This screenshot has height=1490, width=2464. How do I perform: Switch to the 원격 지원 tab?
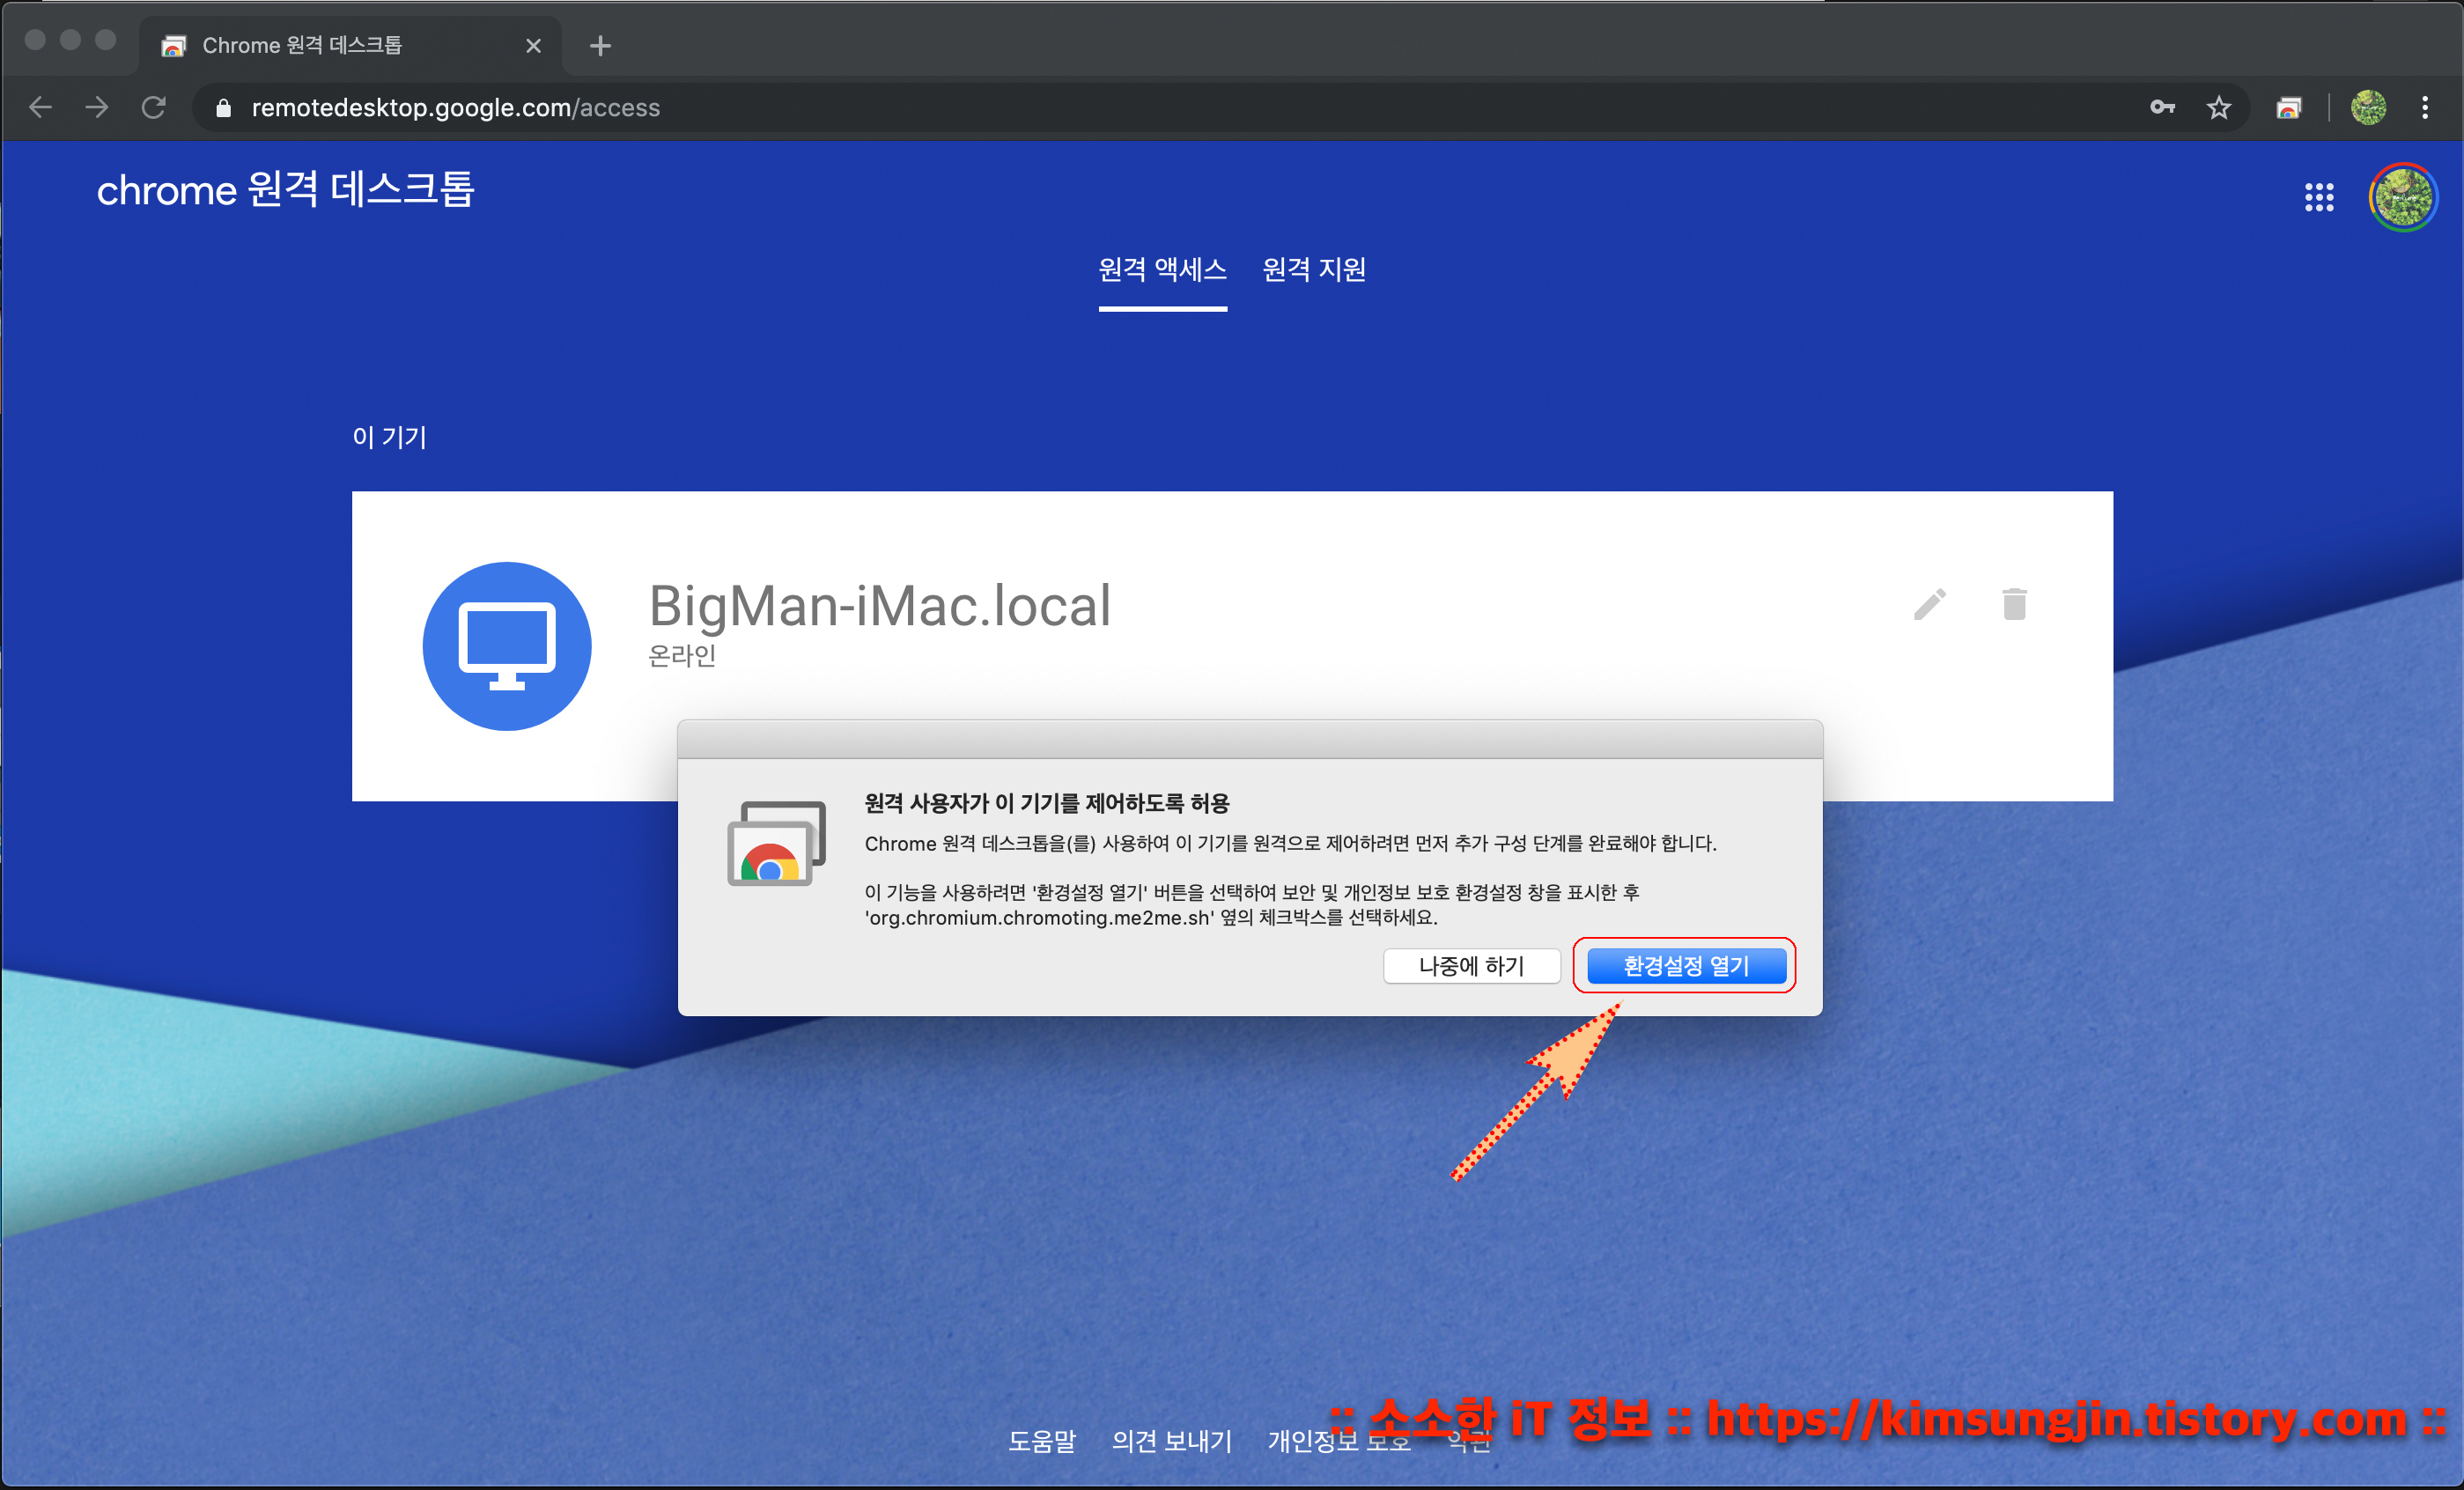pyautogui.click(x=1313, y=270)
